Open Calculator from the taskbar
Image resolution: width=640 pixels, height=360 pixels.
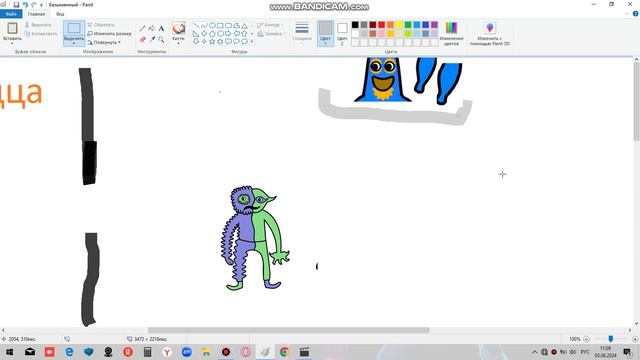147,352
